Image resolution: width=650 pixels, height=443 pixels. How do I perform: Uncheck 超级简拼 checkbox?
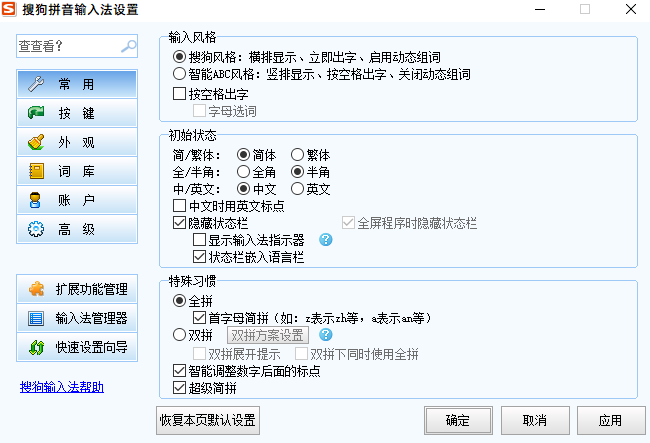(179, 388)
